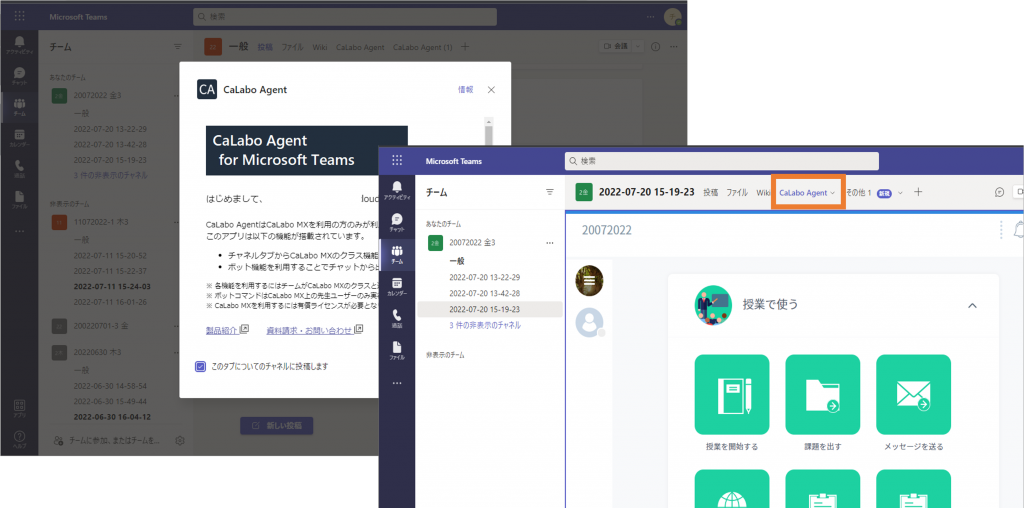Click grey user avatar in CaLabo panel

(x=589, y=321)
